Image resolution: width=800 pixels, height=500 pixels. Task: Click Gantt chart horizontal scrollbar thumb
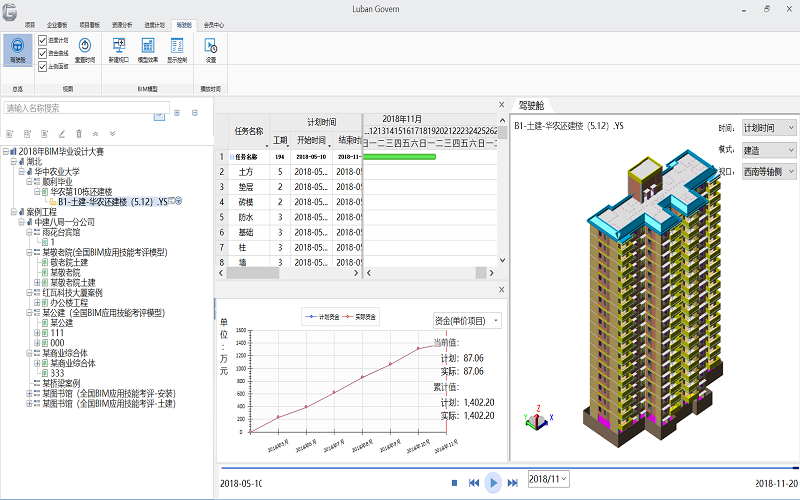(x=481, y=273)
